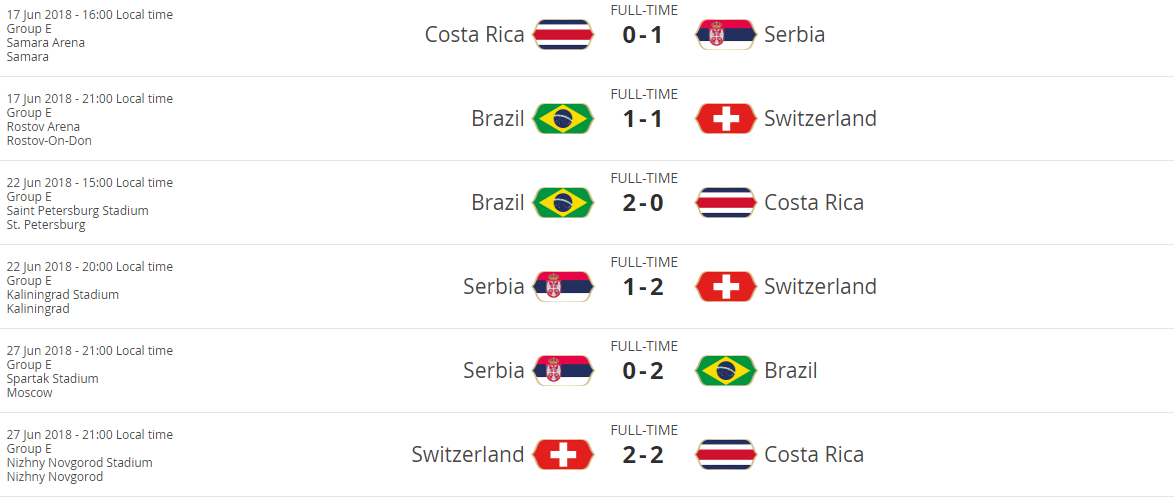The image size is (1174, 498).
Task: Click Brazil flag in Rostov Arena match
Action: [563, 119]
